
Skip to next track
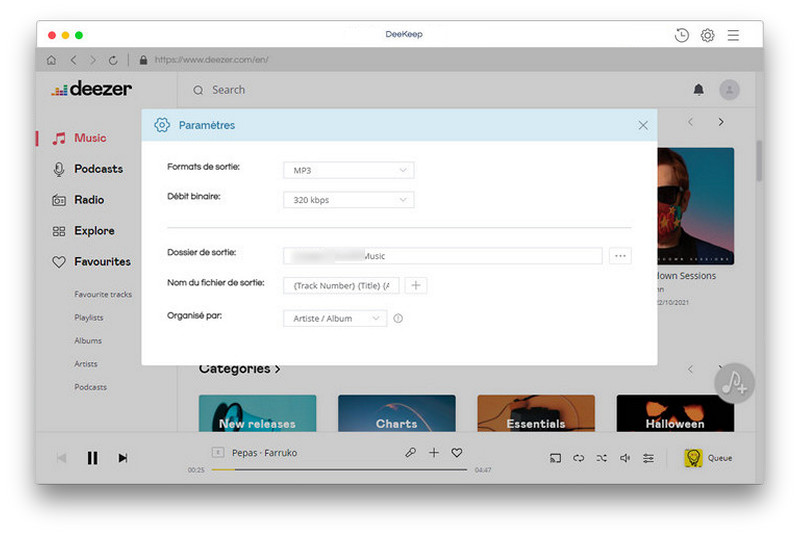[x=122, y=458]
